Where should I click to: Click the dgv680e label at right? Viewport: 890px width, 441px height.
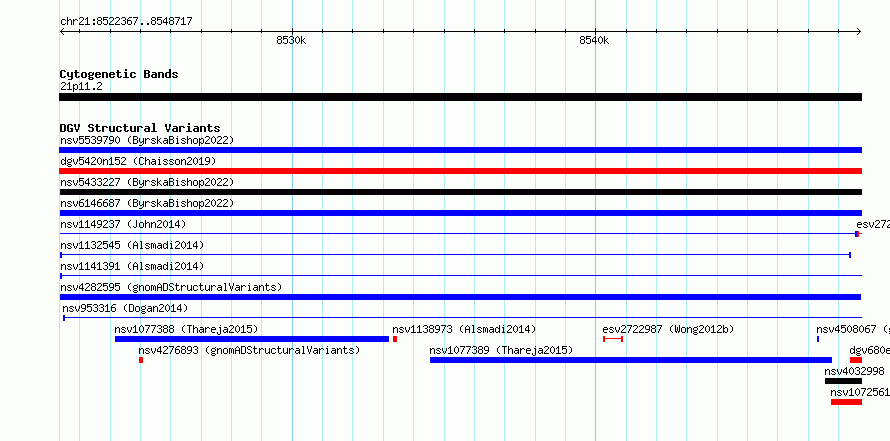[870, 350]
